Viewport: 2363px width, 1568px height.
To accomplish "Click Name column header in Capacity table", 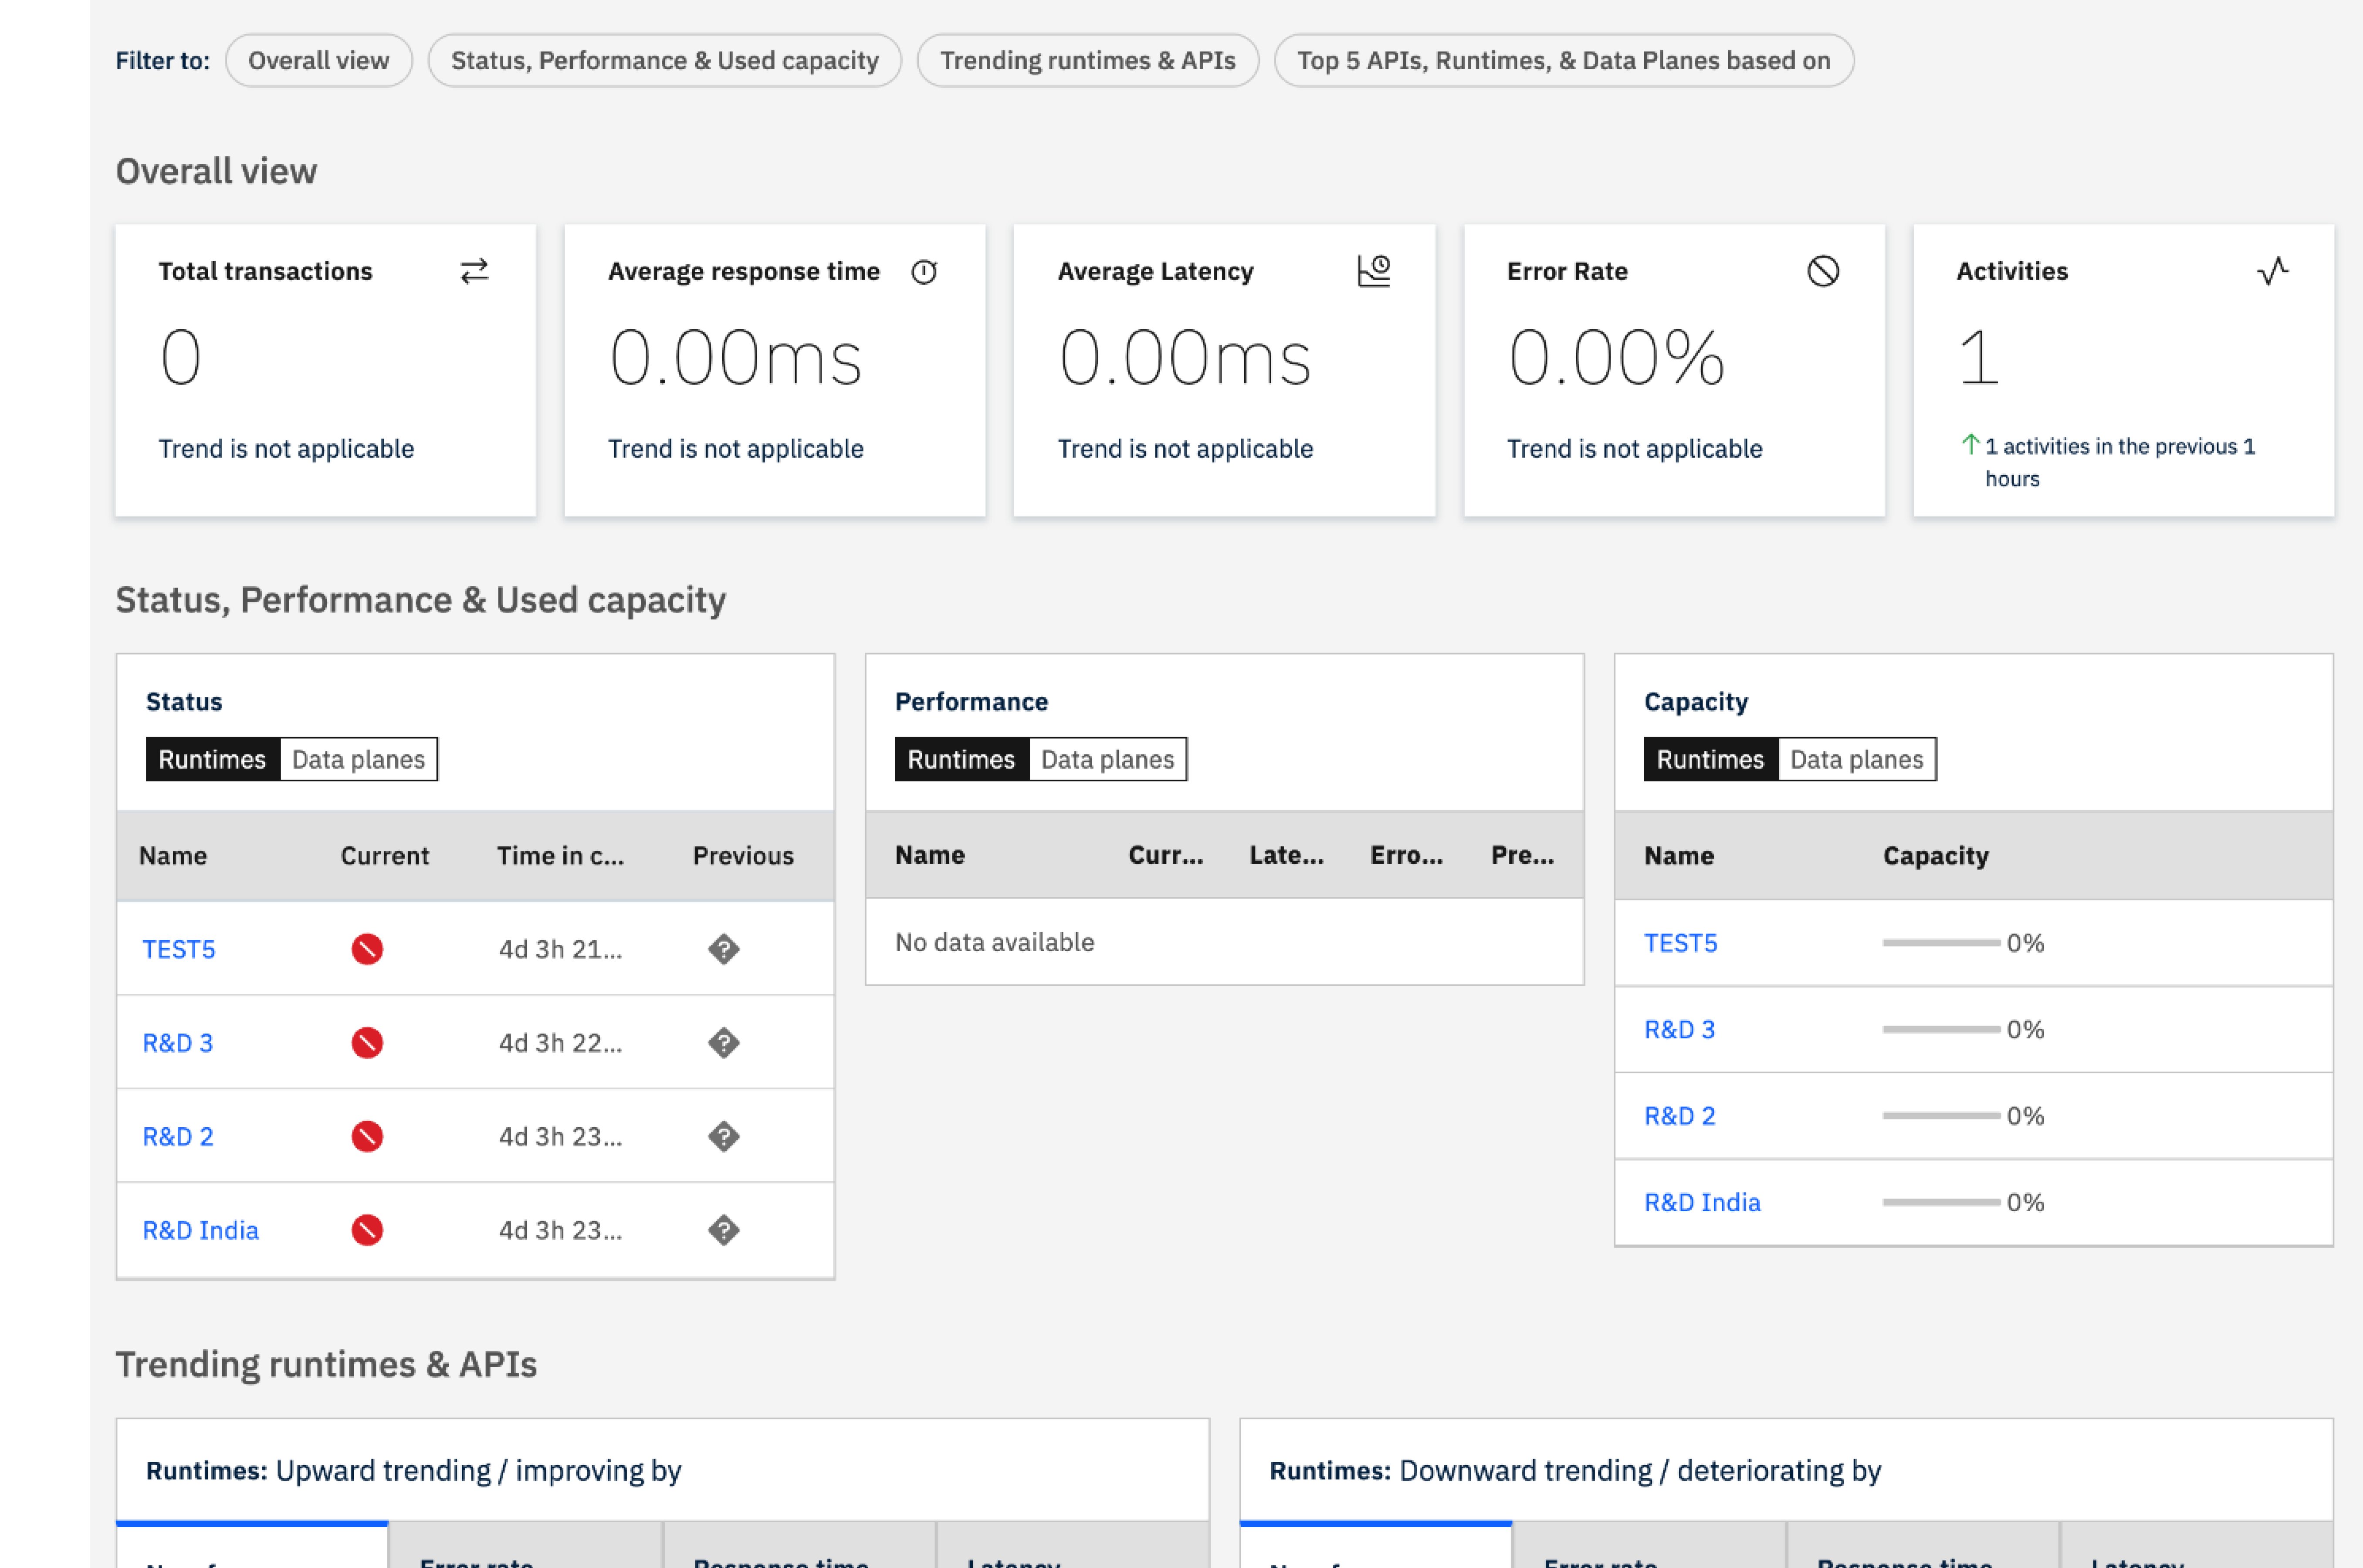I will [1679, 856].
